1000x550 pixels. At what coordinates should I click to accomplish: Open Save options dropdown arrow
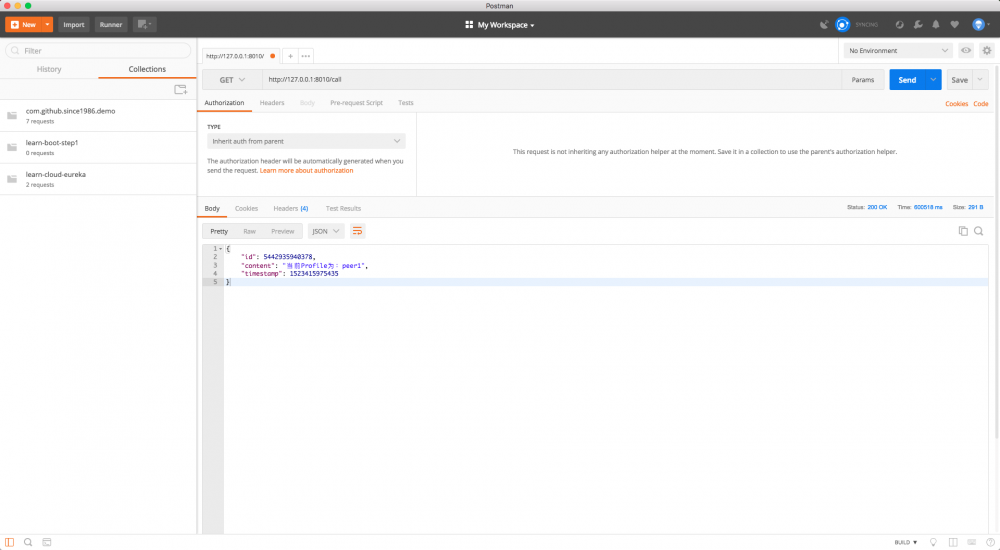click(980, 80)
